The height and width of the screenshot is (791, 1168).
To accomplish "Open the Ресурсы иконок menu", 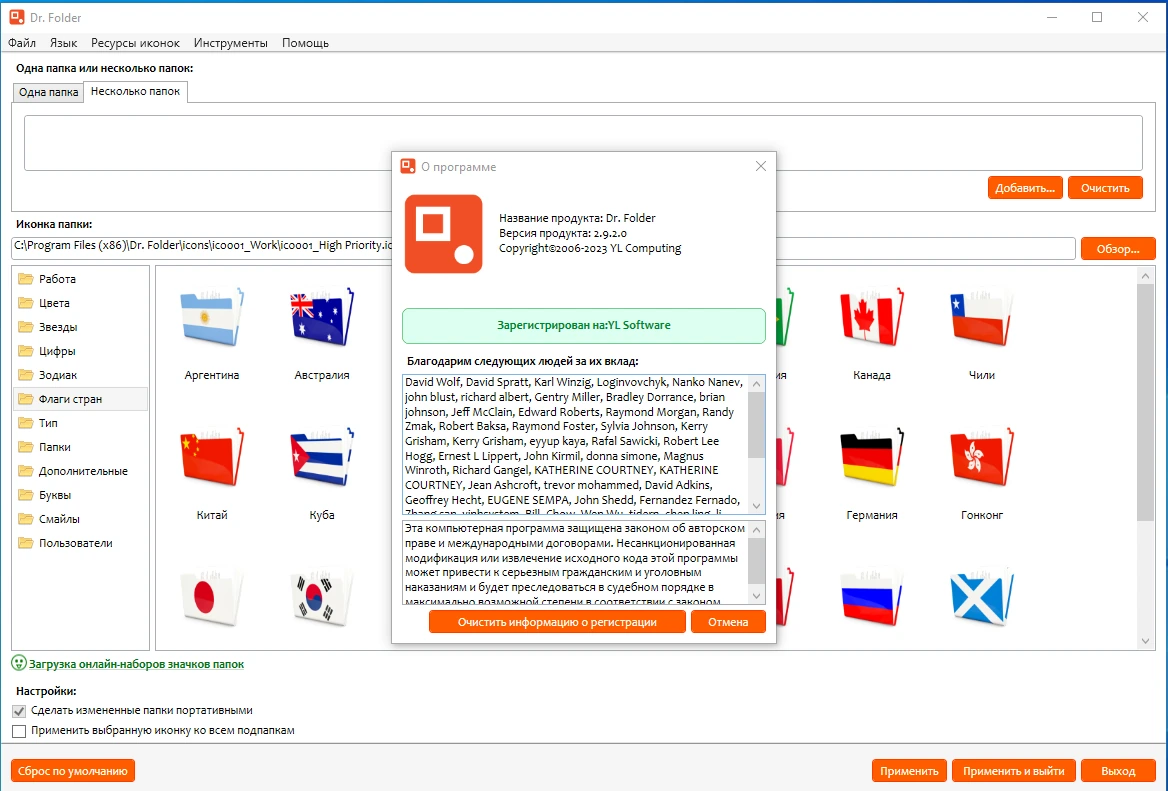I will tap(136, 42).
